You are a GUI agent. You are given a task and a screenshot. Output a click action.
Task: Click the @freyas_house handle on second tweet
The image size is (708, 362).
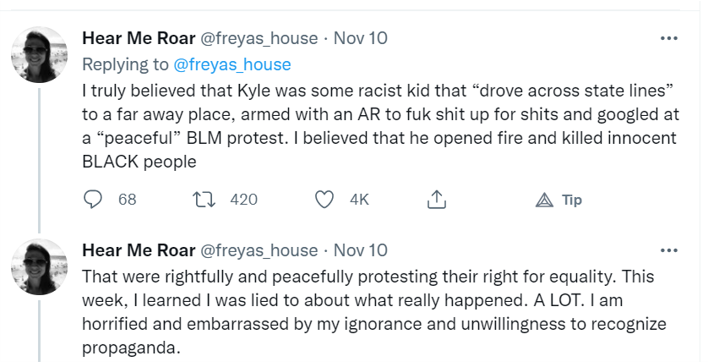[259, 251]
